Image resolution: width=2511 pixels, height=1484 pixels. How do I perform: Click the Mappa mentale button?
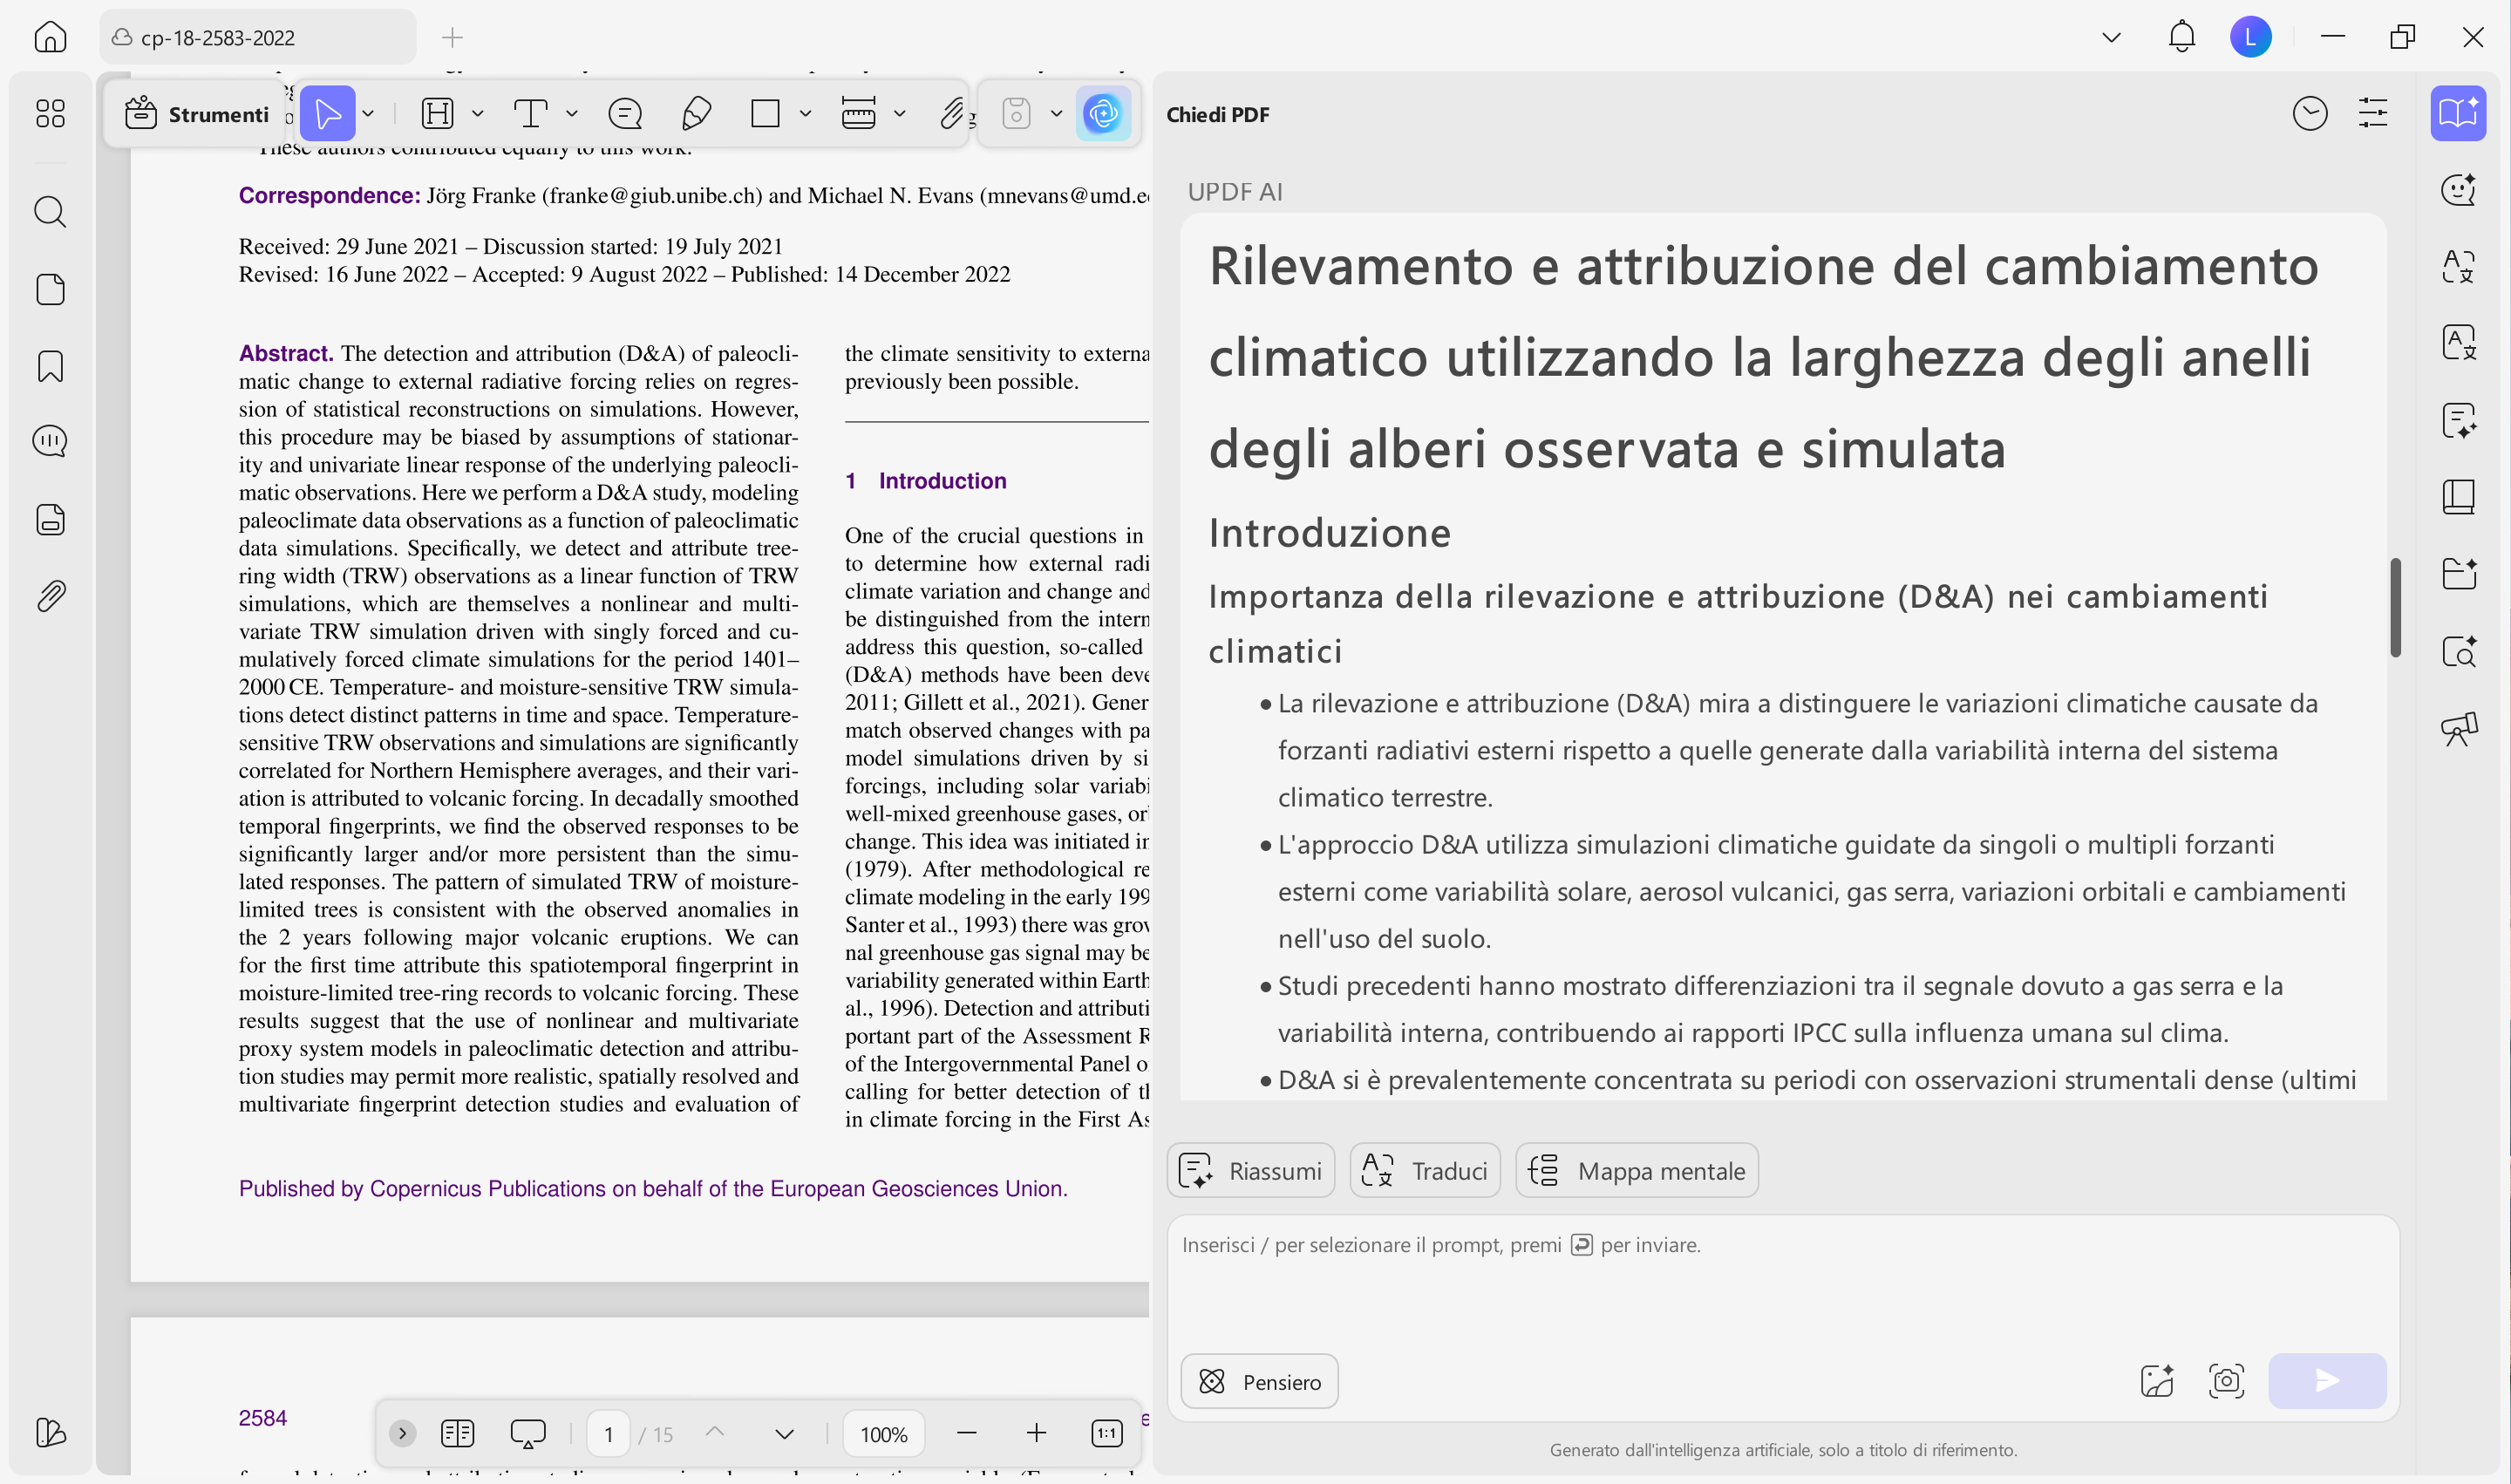click(1637, 1170)
